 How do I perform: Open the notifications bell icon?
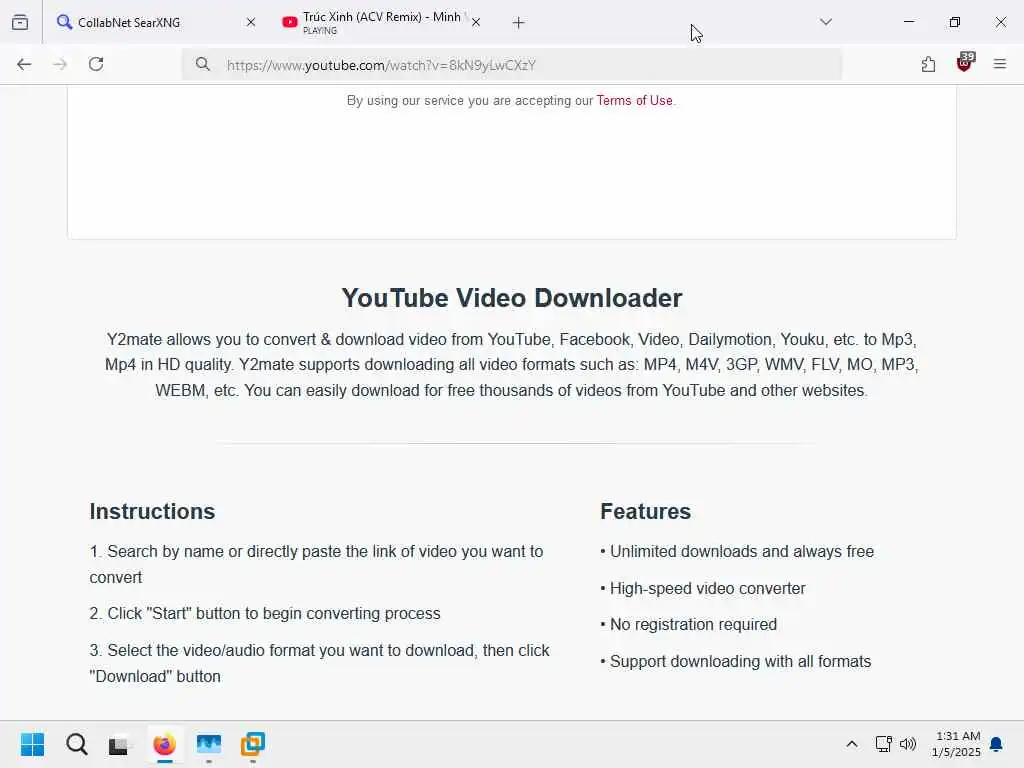tap(997, 744)
